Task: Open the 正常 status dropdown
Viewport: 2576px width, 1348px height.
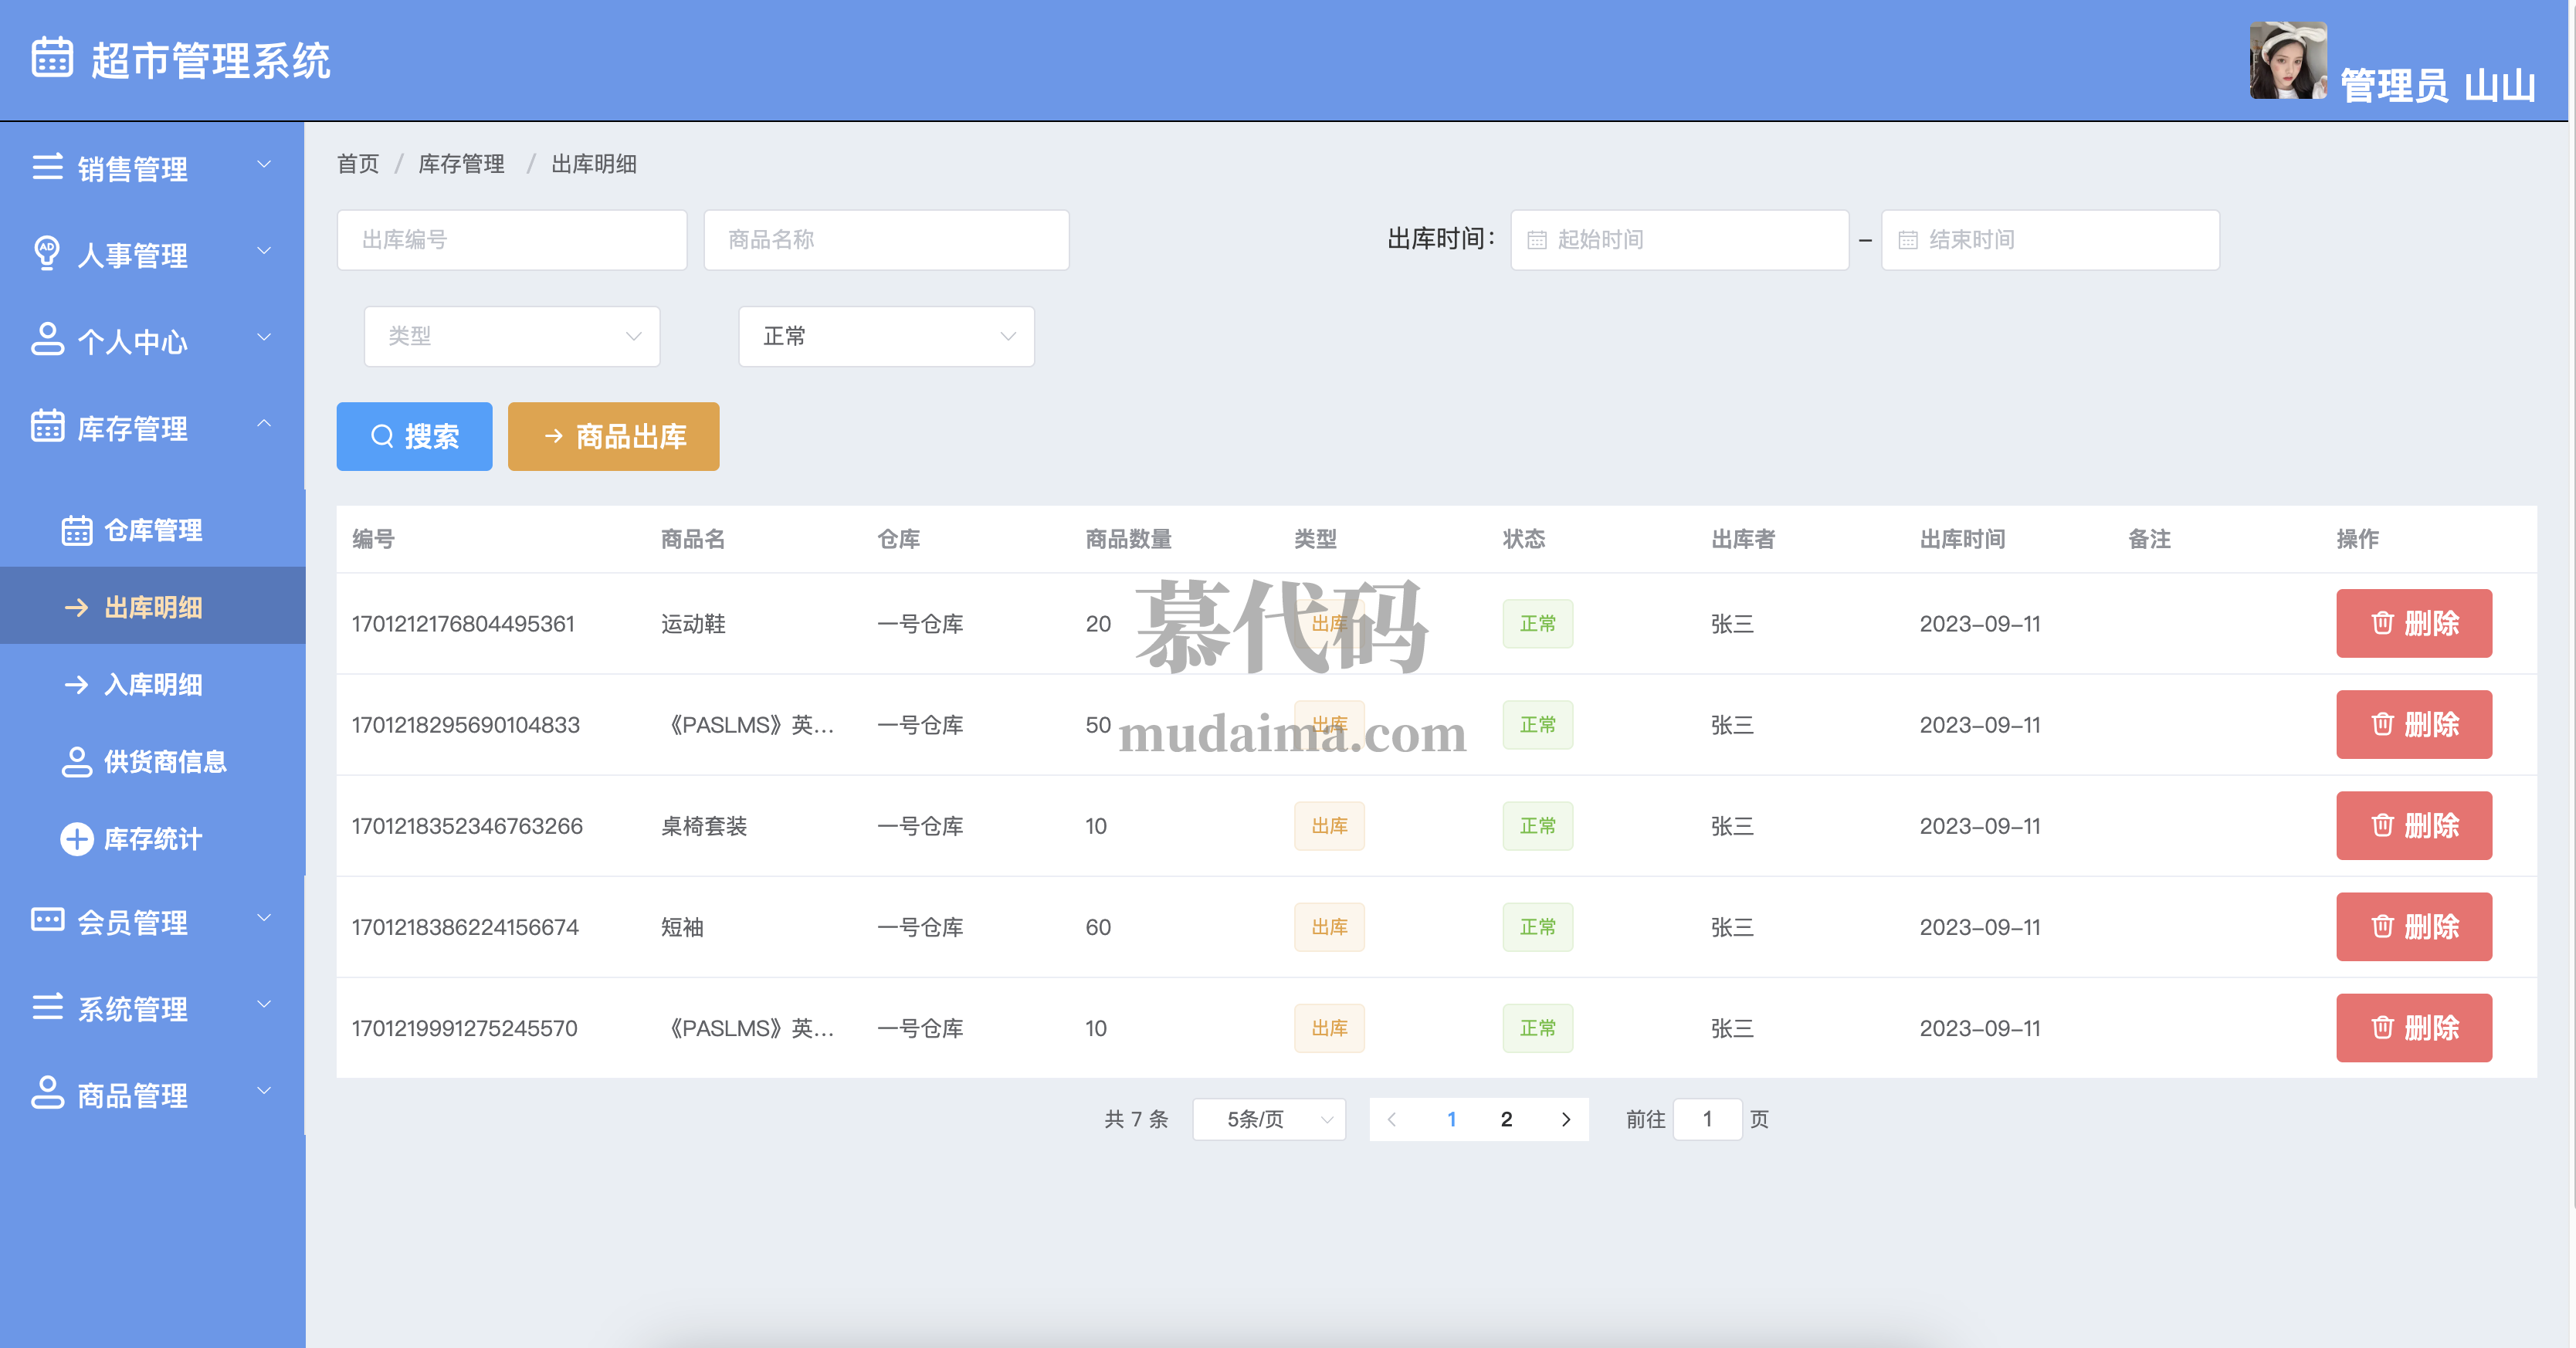Action: coord(885,336)
